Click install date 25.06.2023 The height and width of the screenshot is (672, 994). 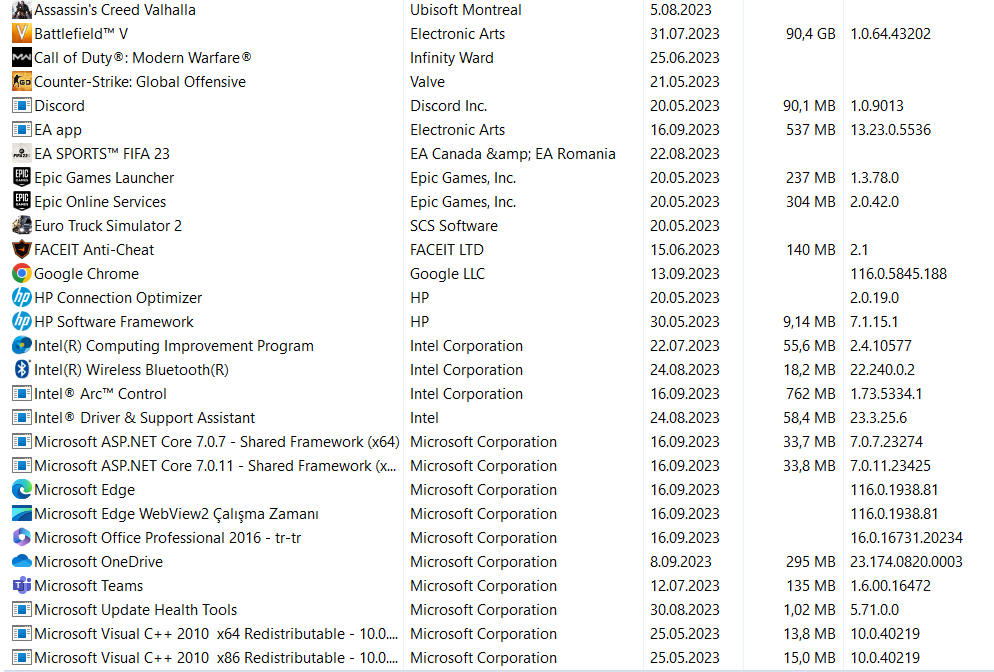[x=685, y=58]
